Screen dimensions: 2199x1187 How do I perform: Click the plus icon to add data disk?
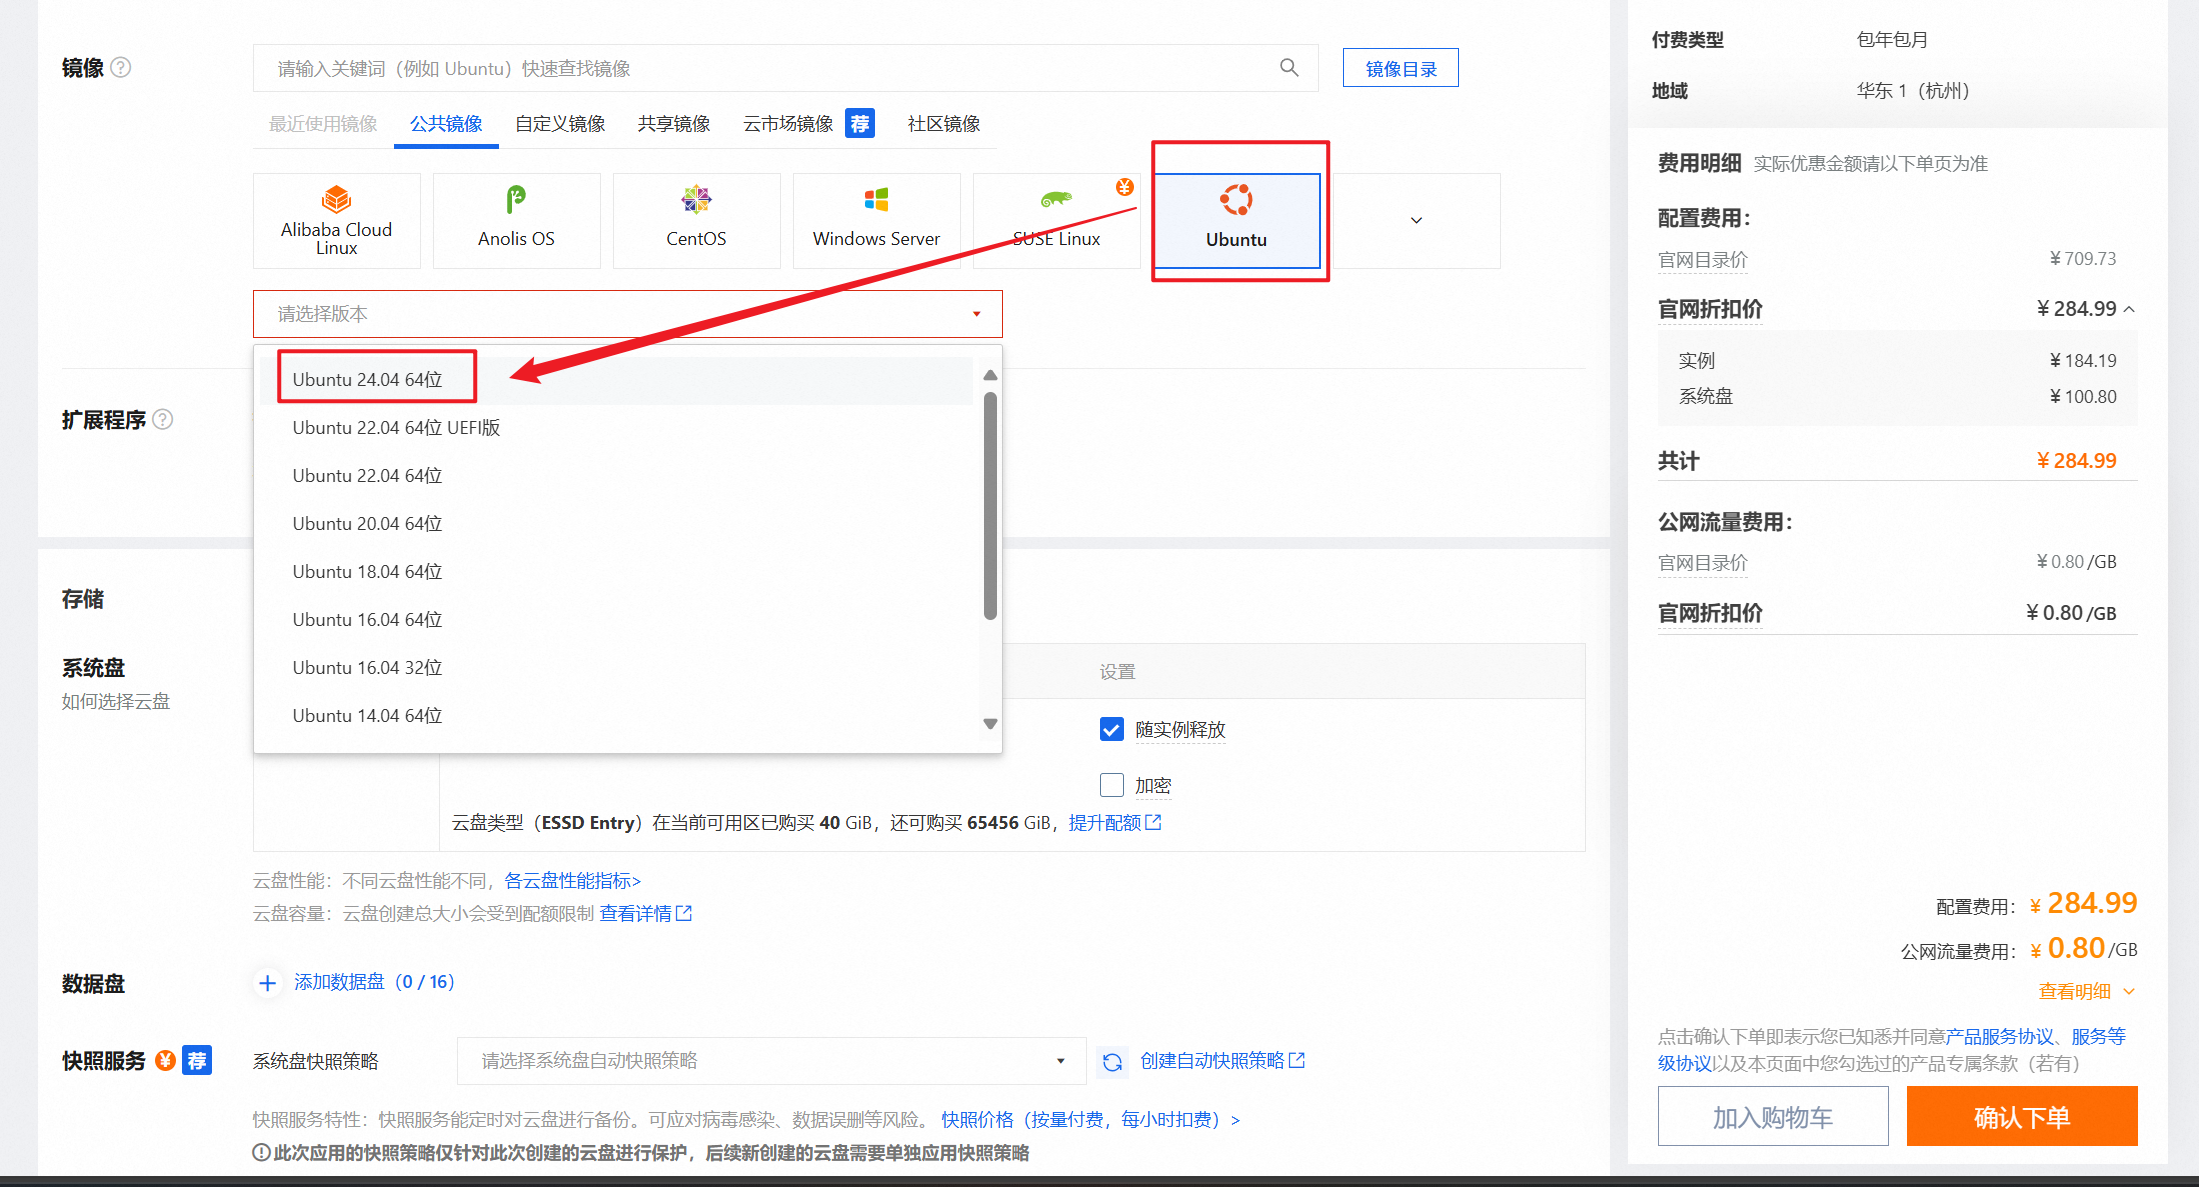pos(267,983)
